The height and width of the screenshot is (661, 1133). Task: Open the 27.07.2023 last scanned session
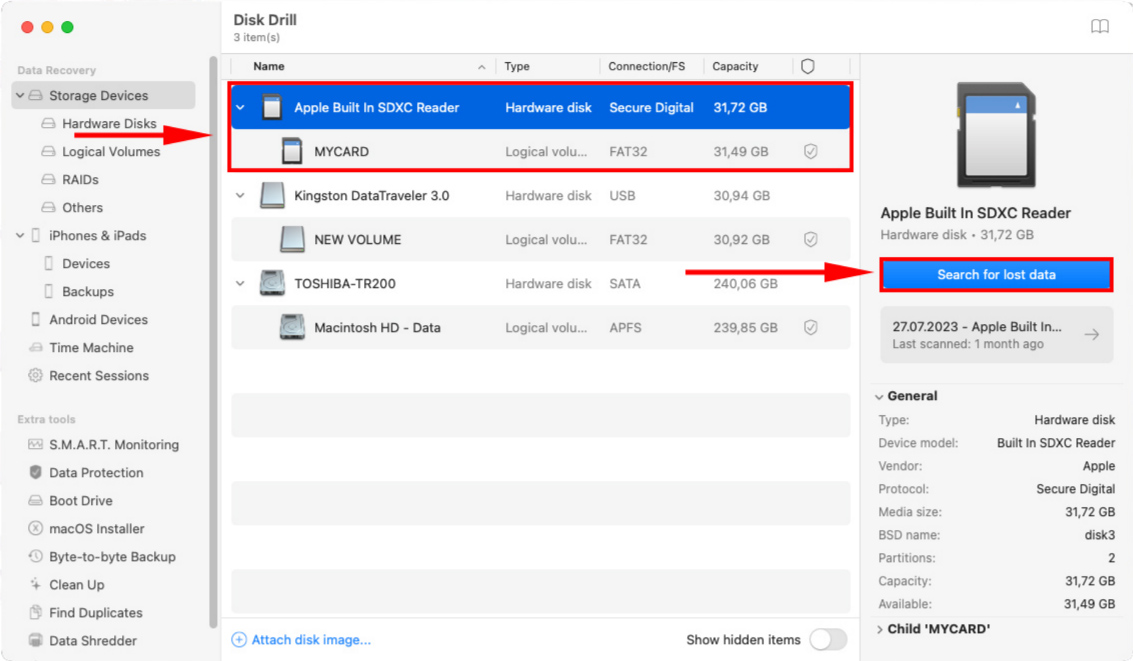(x=996, y=334)
